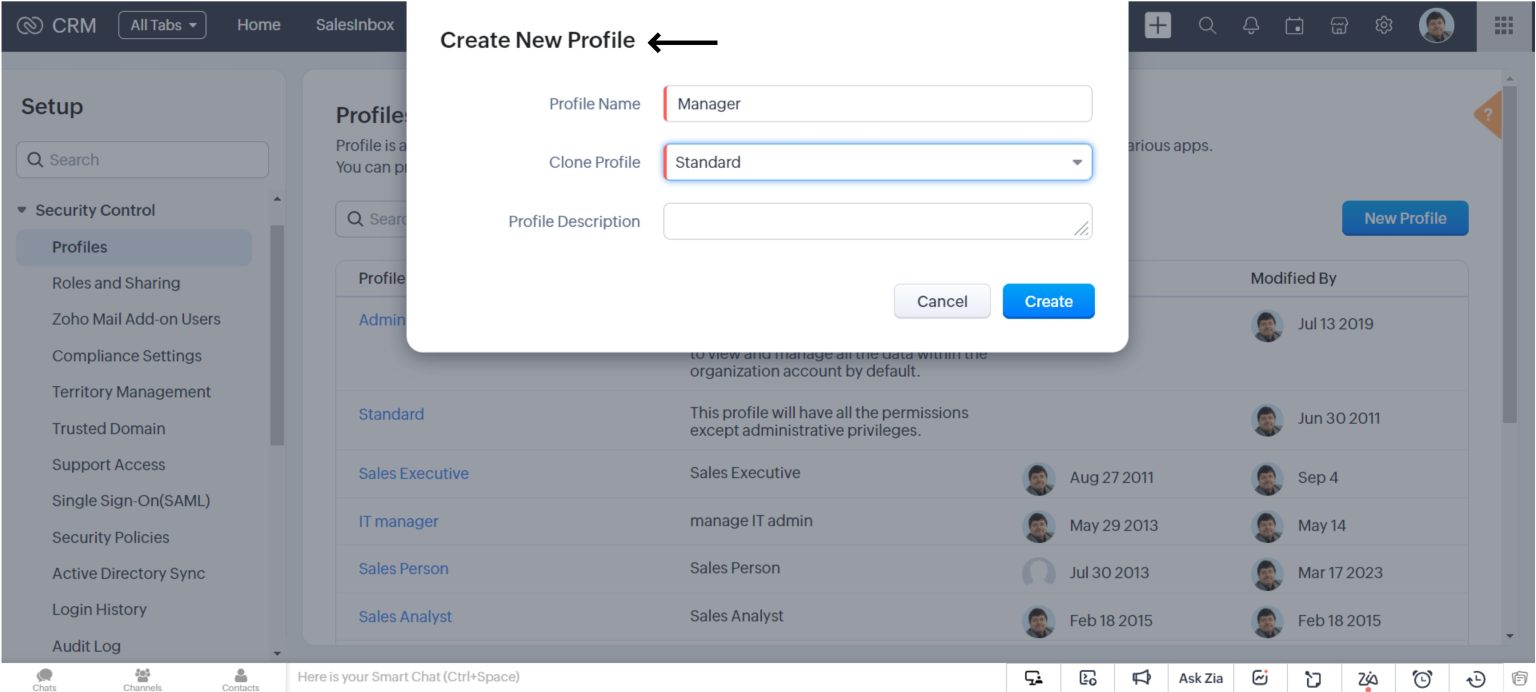Open the Clone Profile dropdown

[877, 161]
